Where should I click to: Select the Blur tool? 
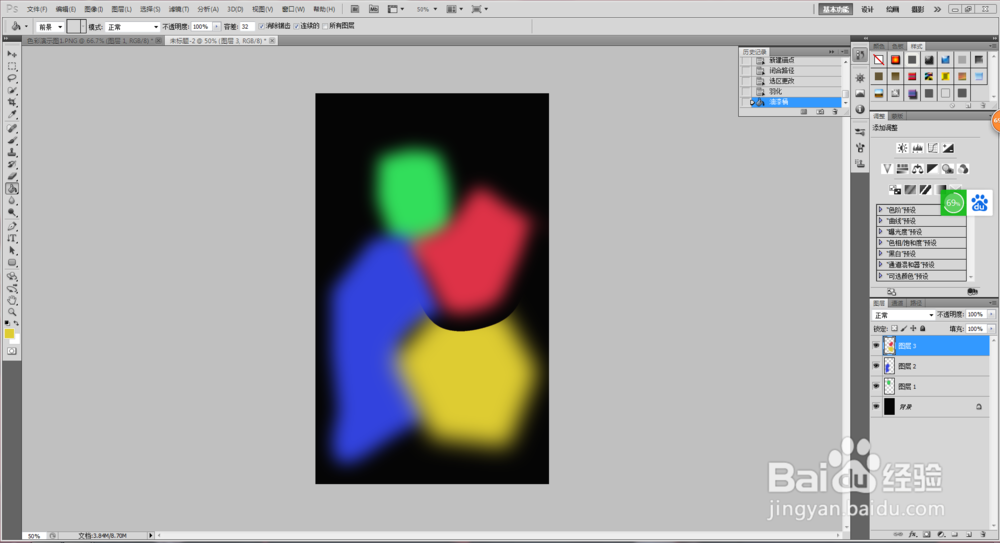(11, 201)
